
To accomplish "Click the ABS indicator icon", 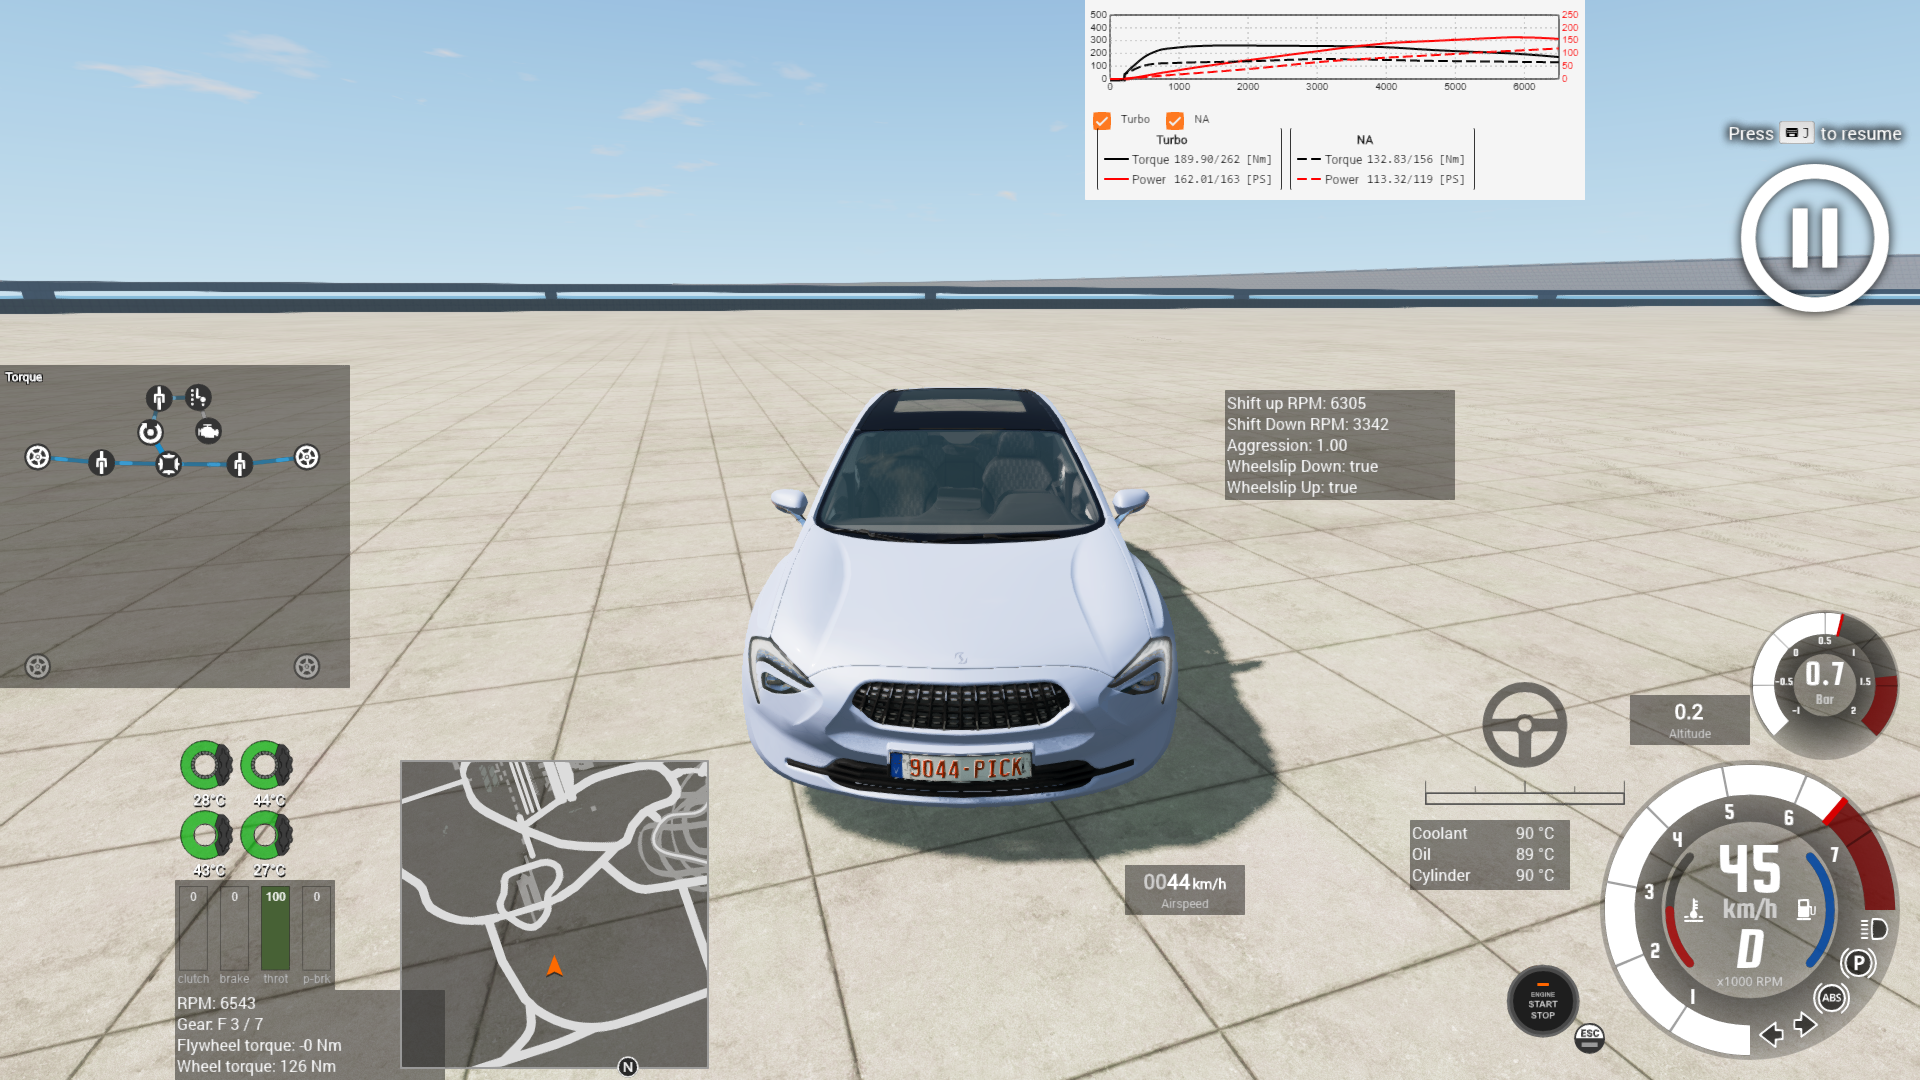I will tap(1831, 997).
